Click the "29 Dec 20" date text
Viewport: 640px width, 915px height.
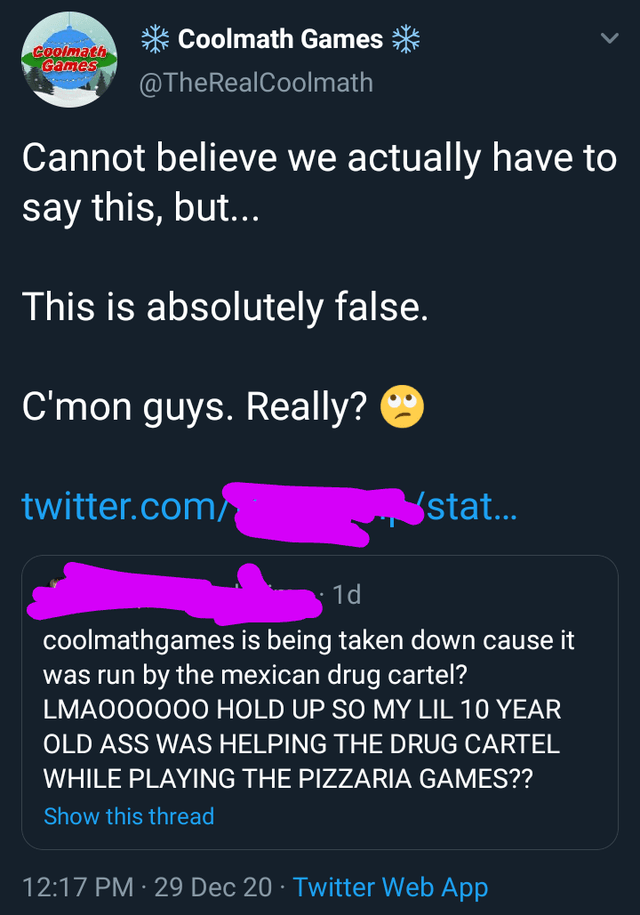[212, 886]
